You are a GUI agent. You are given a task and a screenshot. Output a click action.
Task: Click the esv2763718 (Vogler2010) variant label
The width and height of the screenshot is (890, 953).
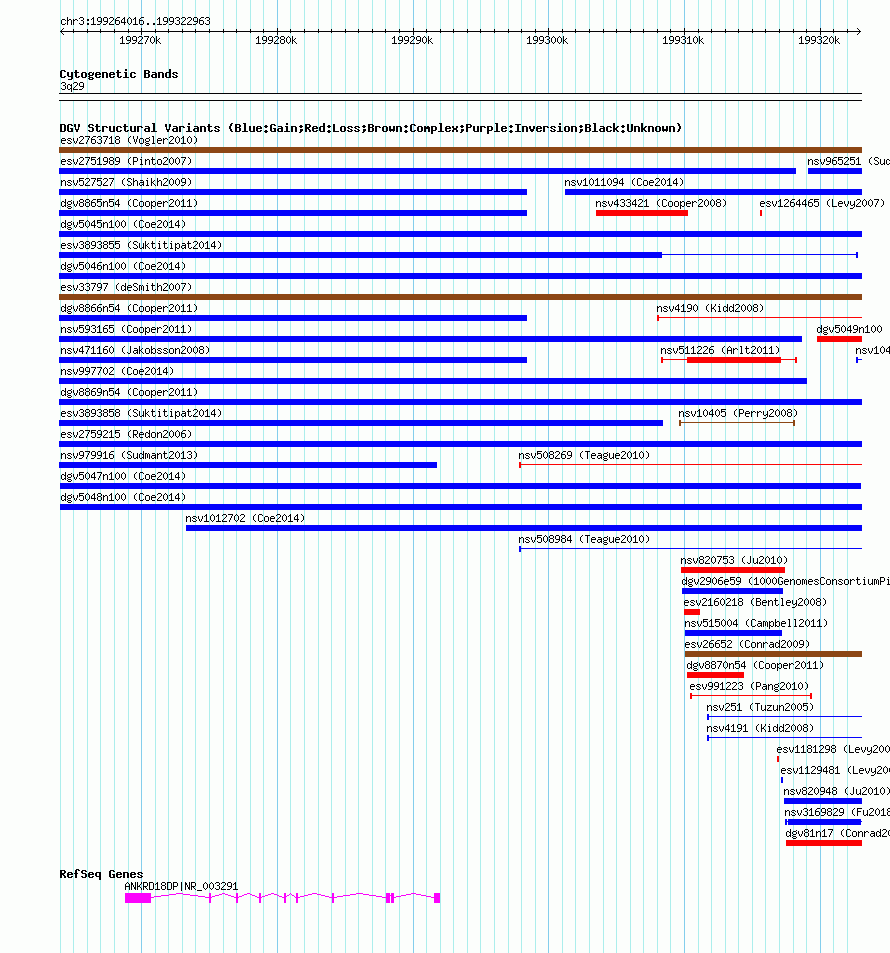[x=129, y=140]
